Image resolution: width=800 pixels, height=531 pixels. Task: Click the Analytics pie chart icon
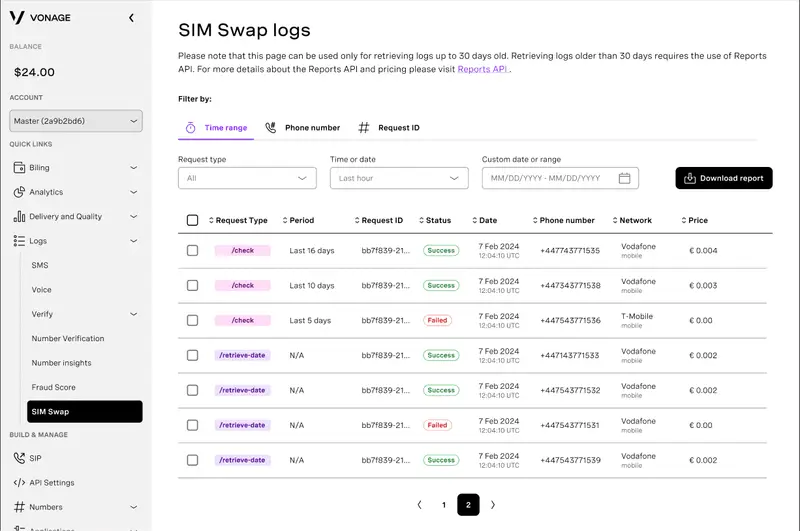(x=19, y=192)
